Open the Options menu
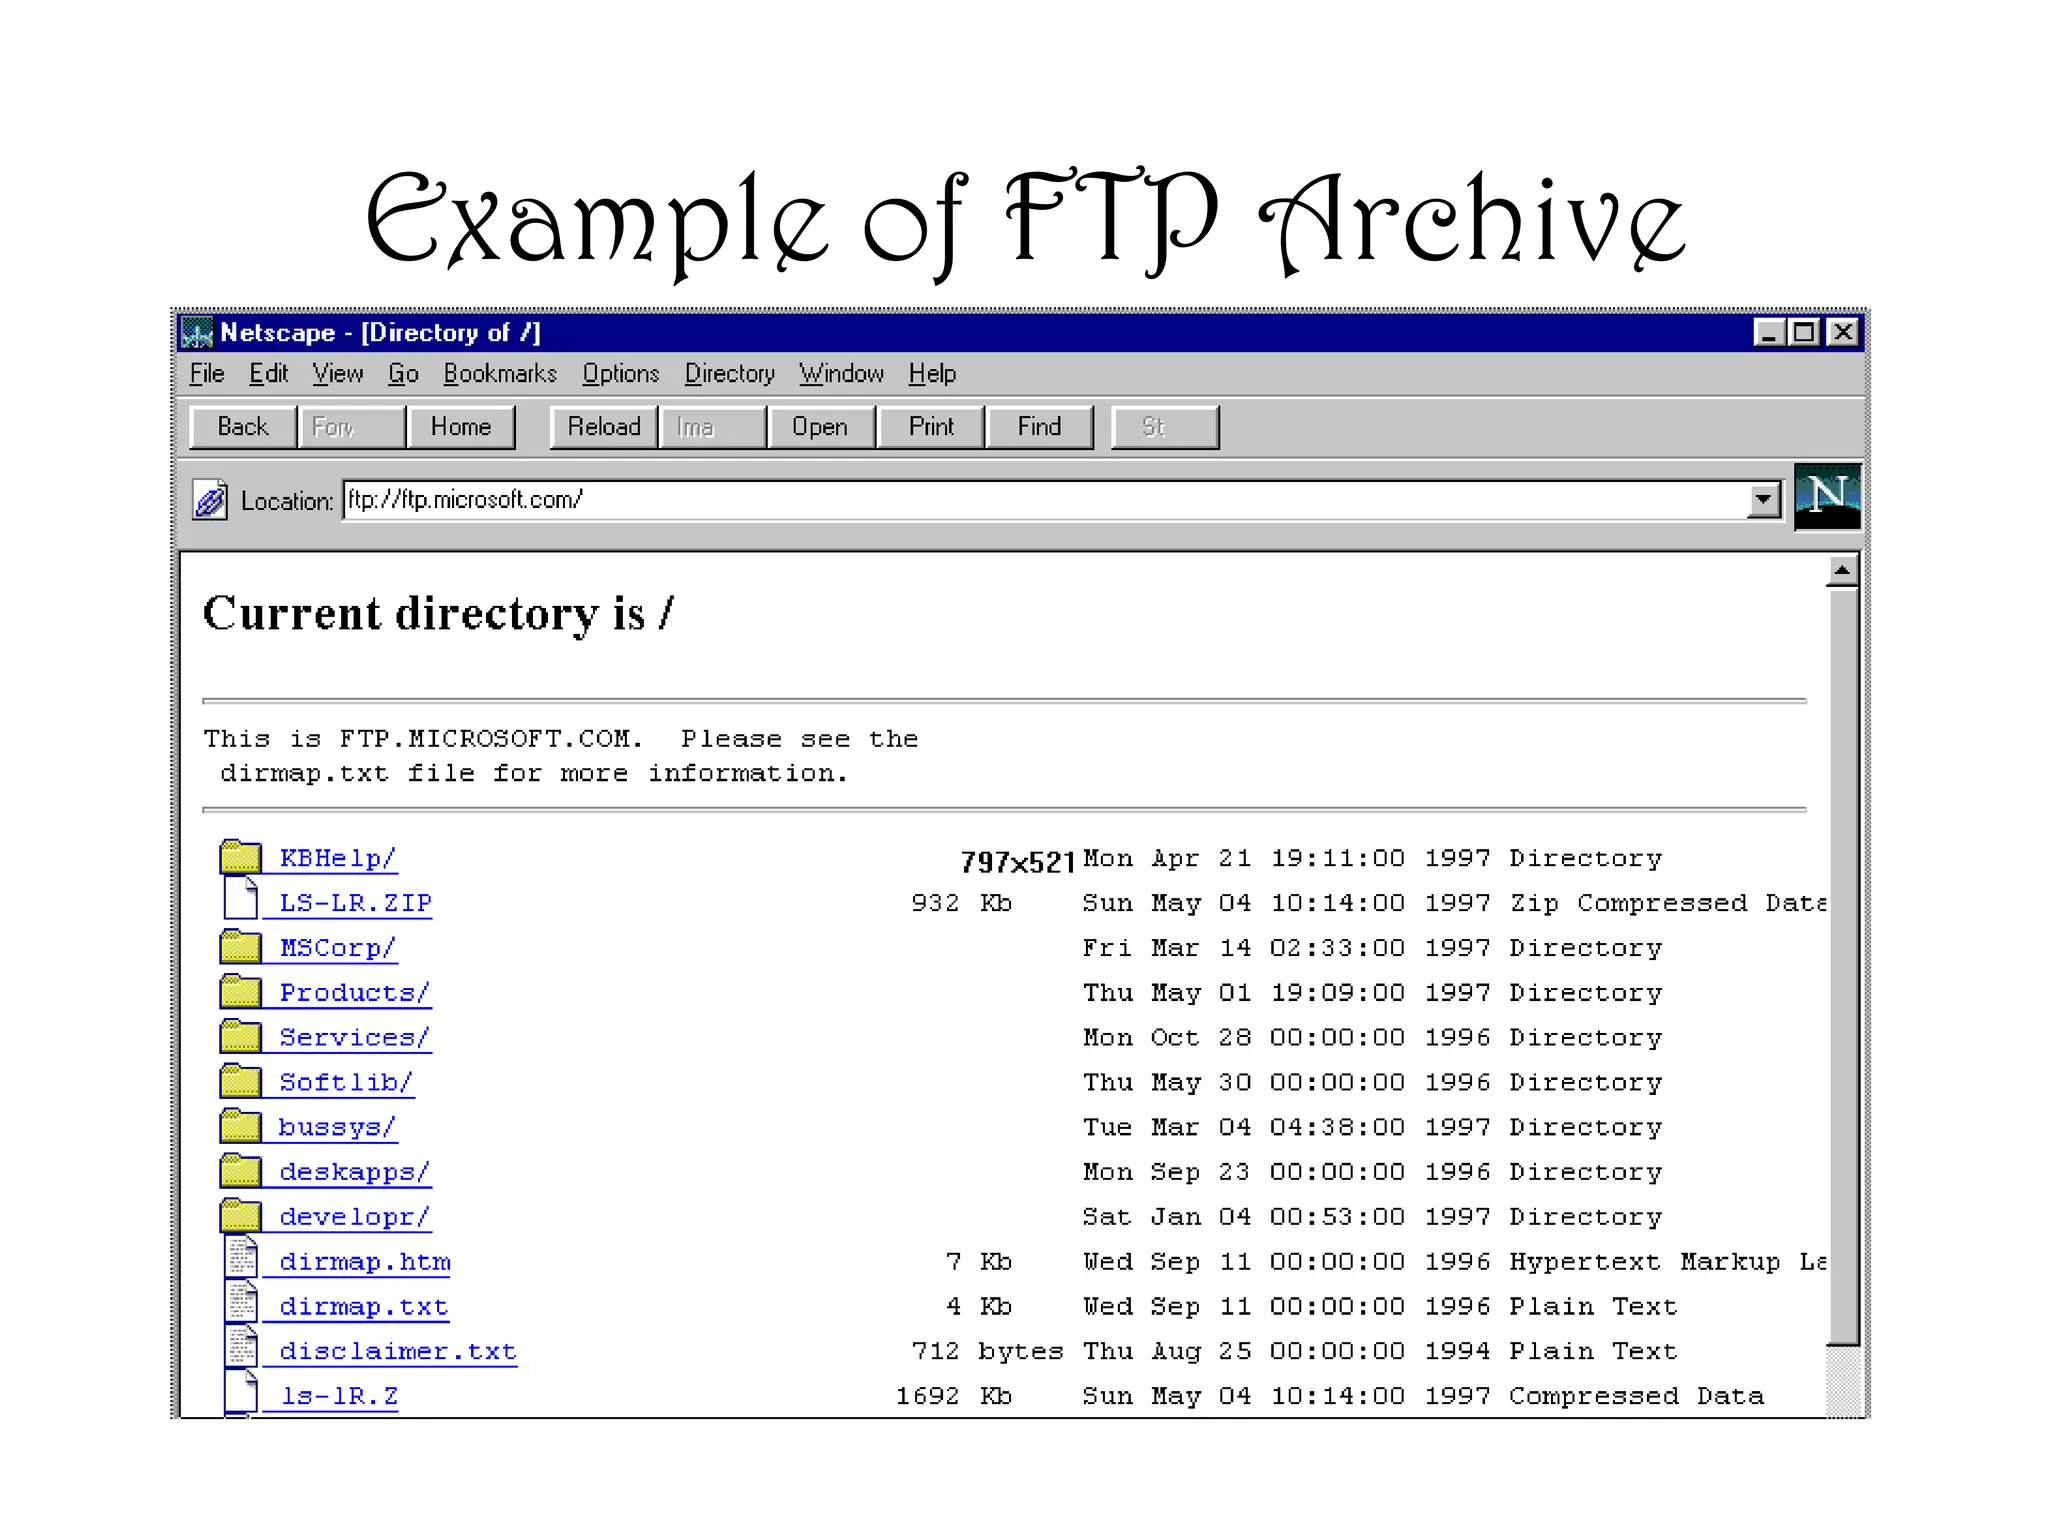 (x=621, y=373)
